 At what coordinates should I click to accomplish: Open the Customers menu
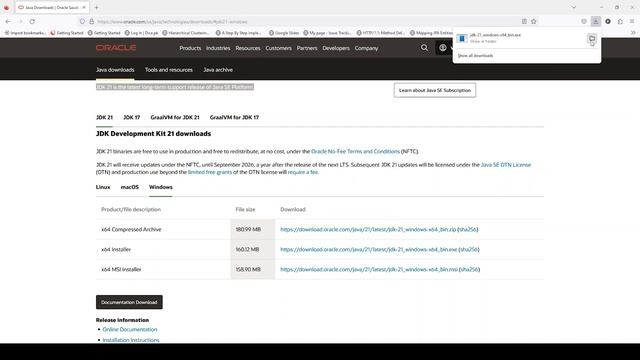point(278,48)
